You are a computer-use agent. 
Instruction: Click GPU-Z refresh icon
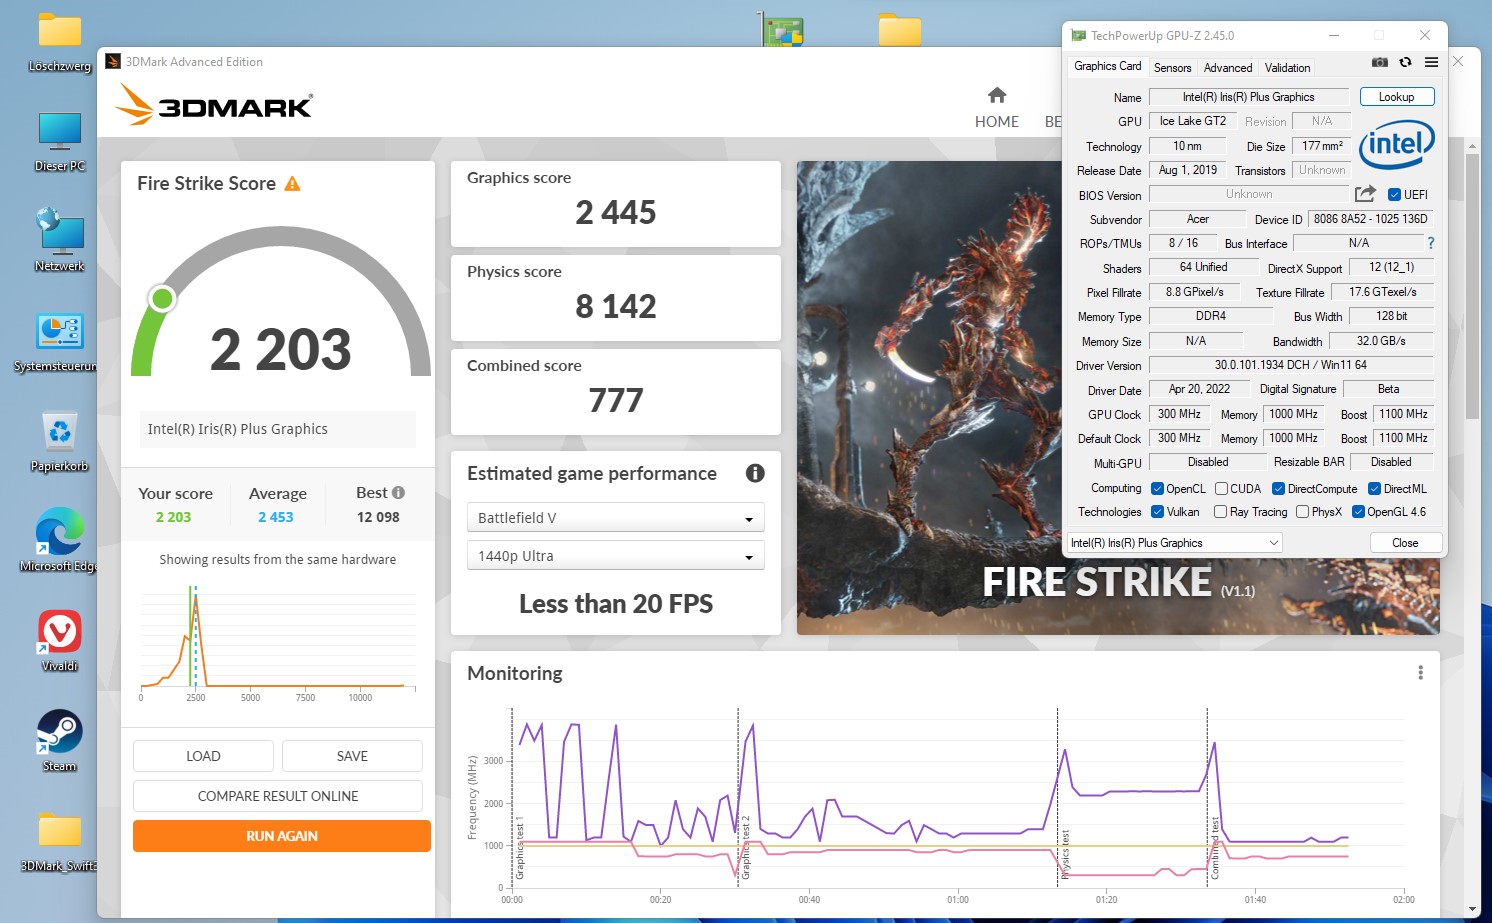click(x=1405, y=62)
